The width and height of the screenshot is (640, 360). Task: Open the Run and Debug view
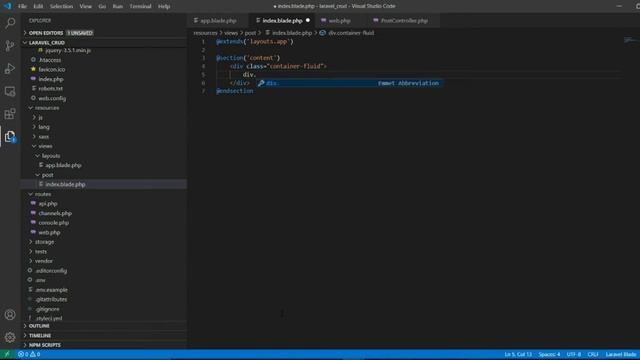[10, 68]
